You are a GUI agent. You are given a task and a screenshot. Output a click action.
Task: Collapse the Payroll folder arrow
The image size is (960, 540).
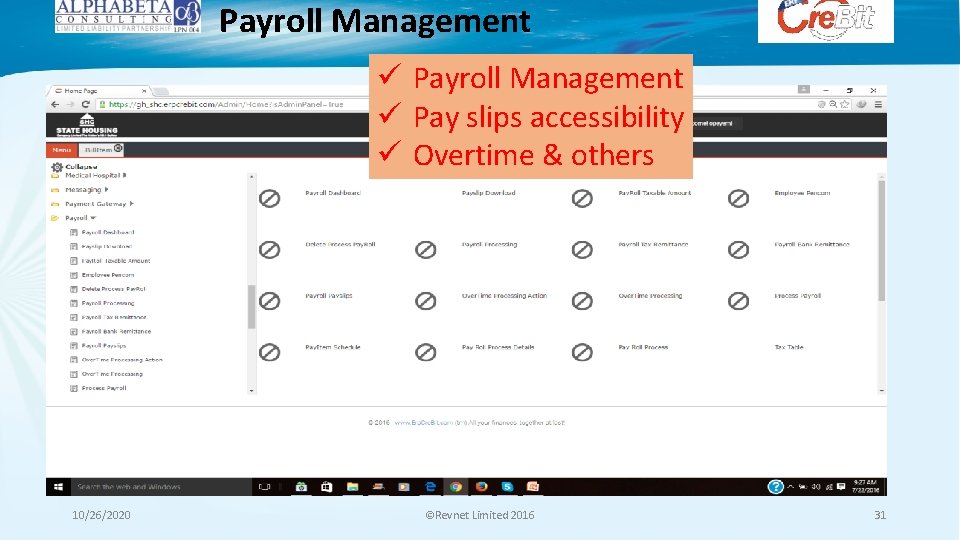click(x=93, y=218)
